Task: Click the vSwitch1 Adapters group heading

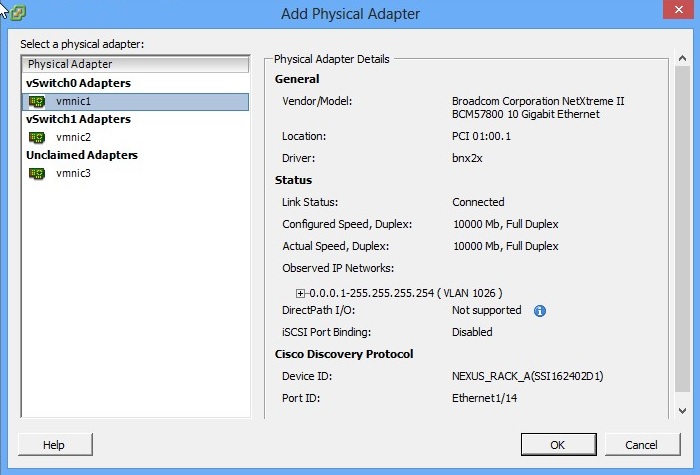Action: [78, 119]
